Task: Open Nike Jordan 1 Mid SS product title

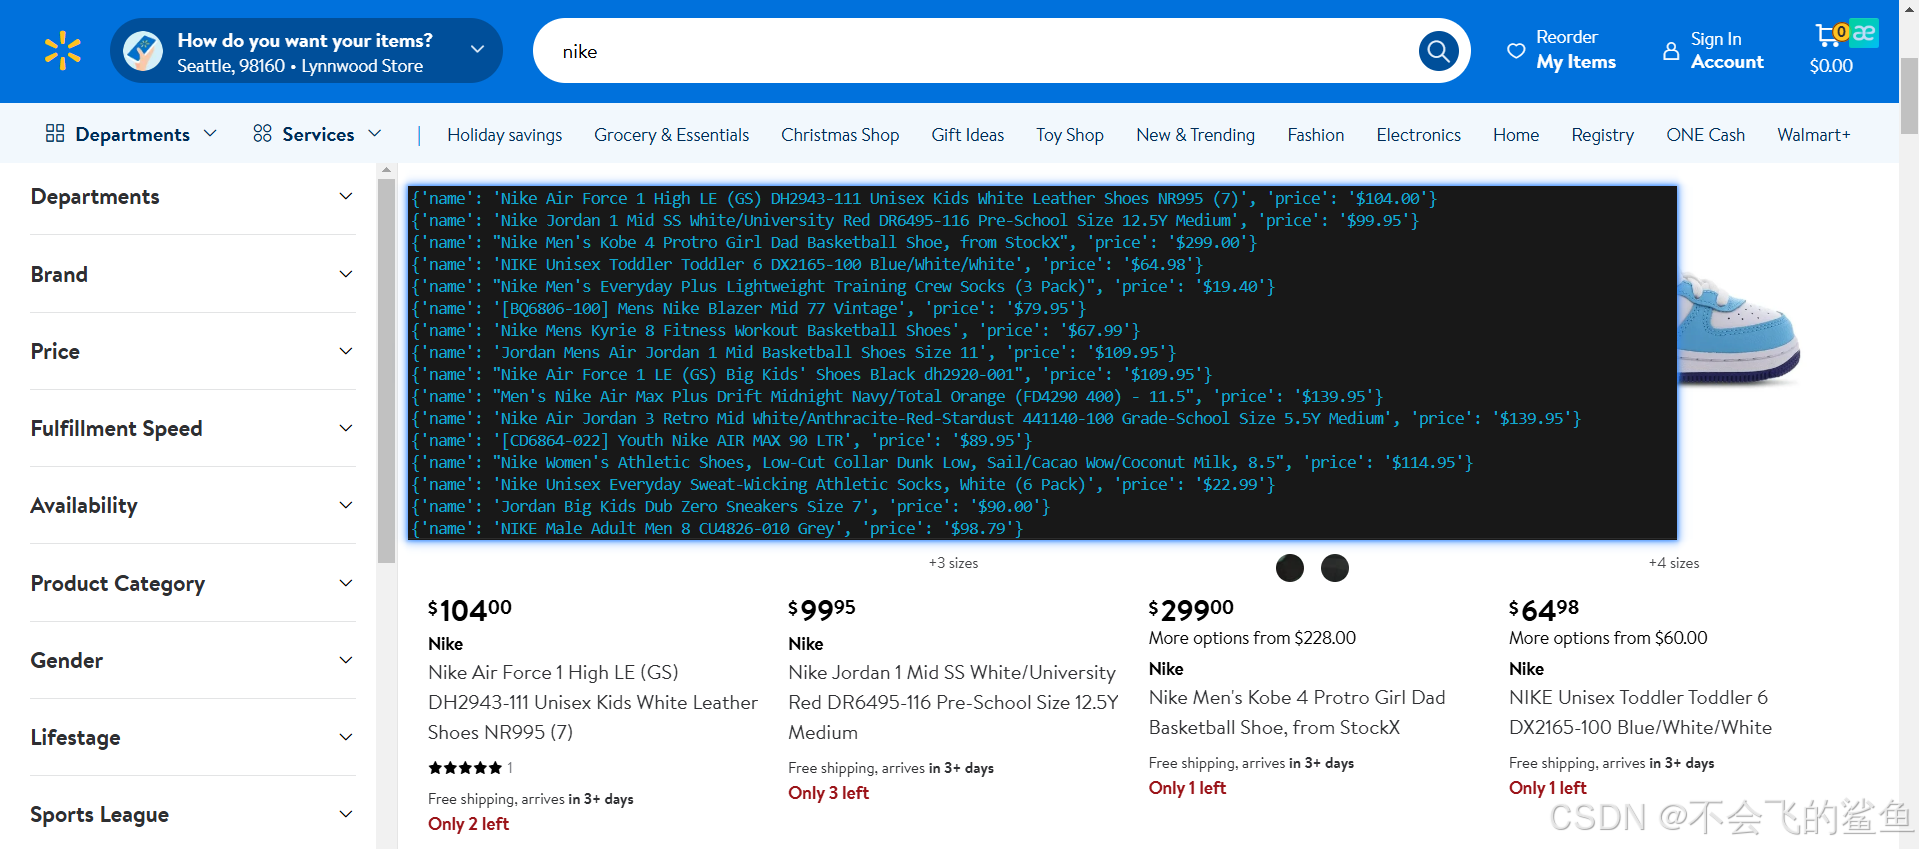Action: click(953, 702)
